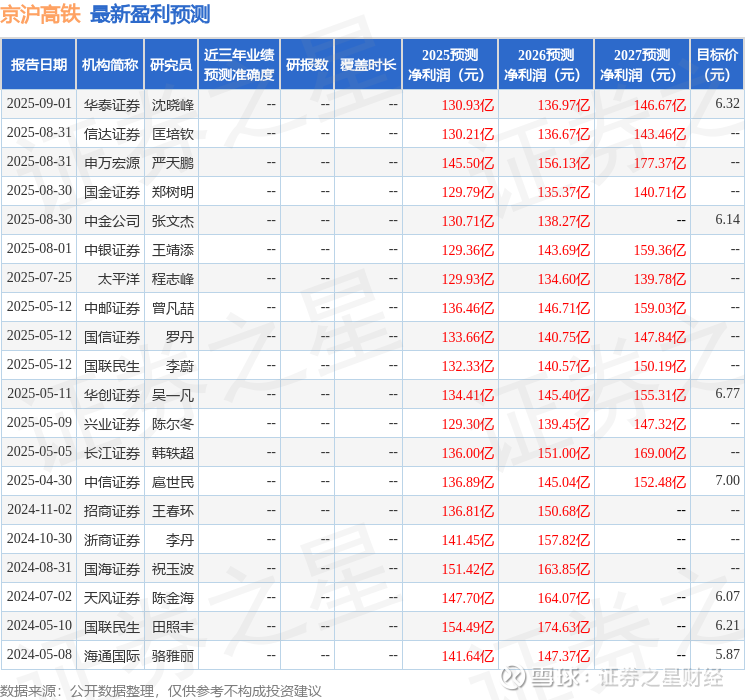Screen dimensions: 745x700
Task: Click the 申万宏源 institution cell
Action: [x=112, y=163]
